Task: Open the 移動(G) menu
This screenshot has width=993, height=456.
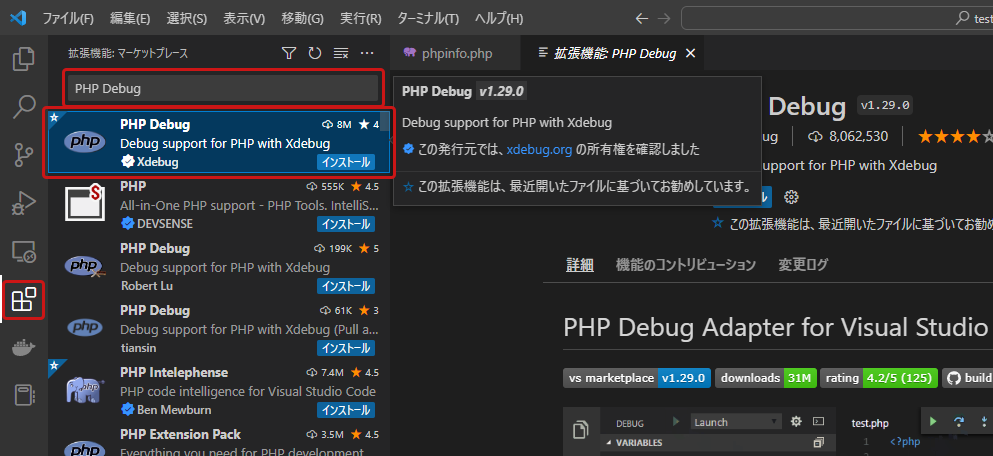Action: (302, 18)
